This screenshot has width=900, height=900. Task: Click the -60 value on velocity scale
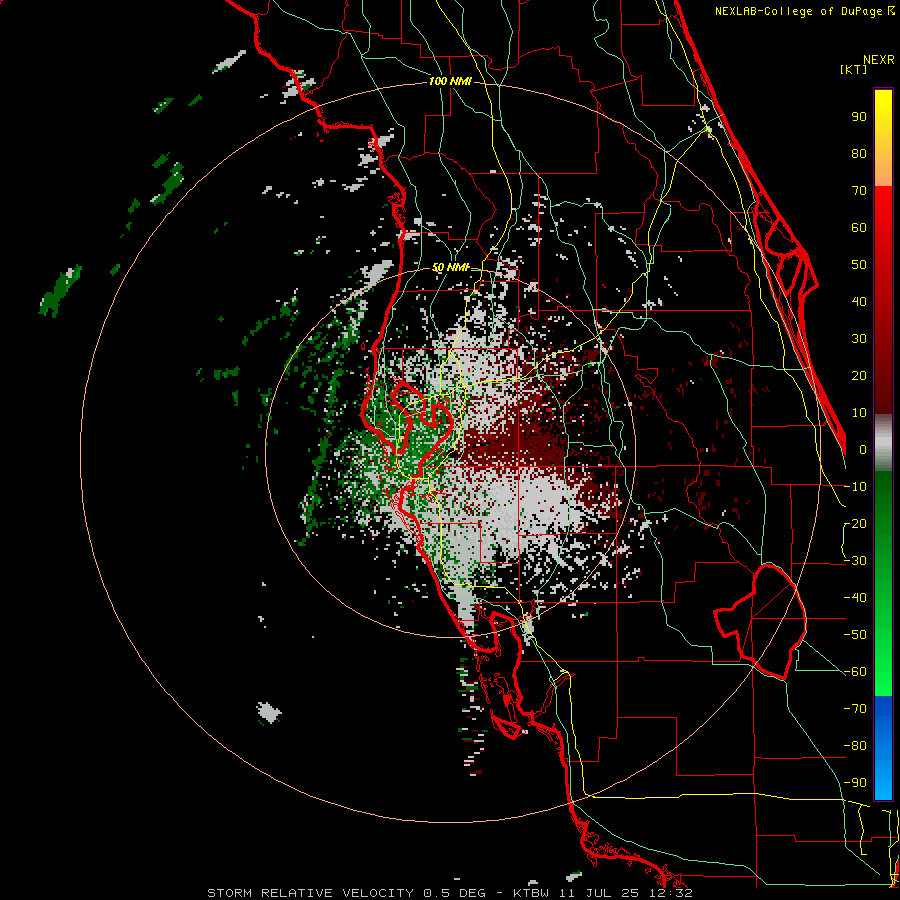tap(855, 672)
